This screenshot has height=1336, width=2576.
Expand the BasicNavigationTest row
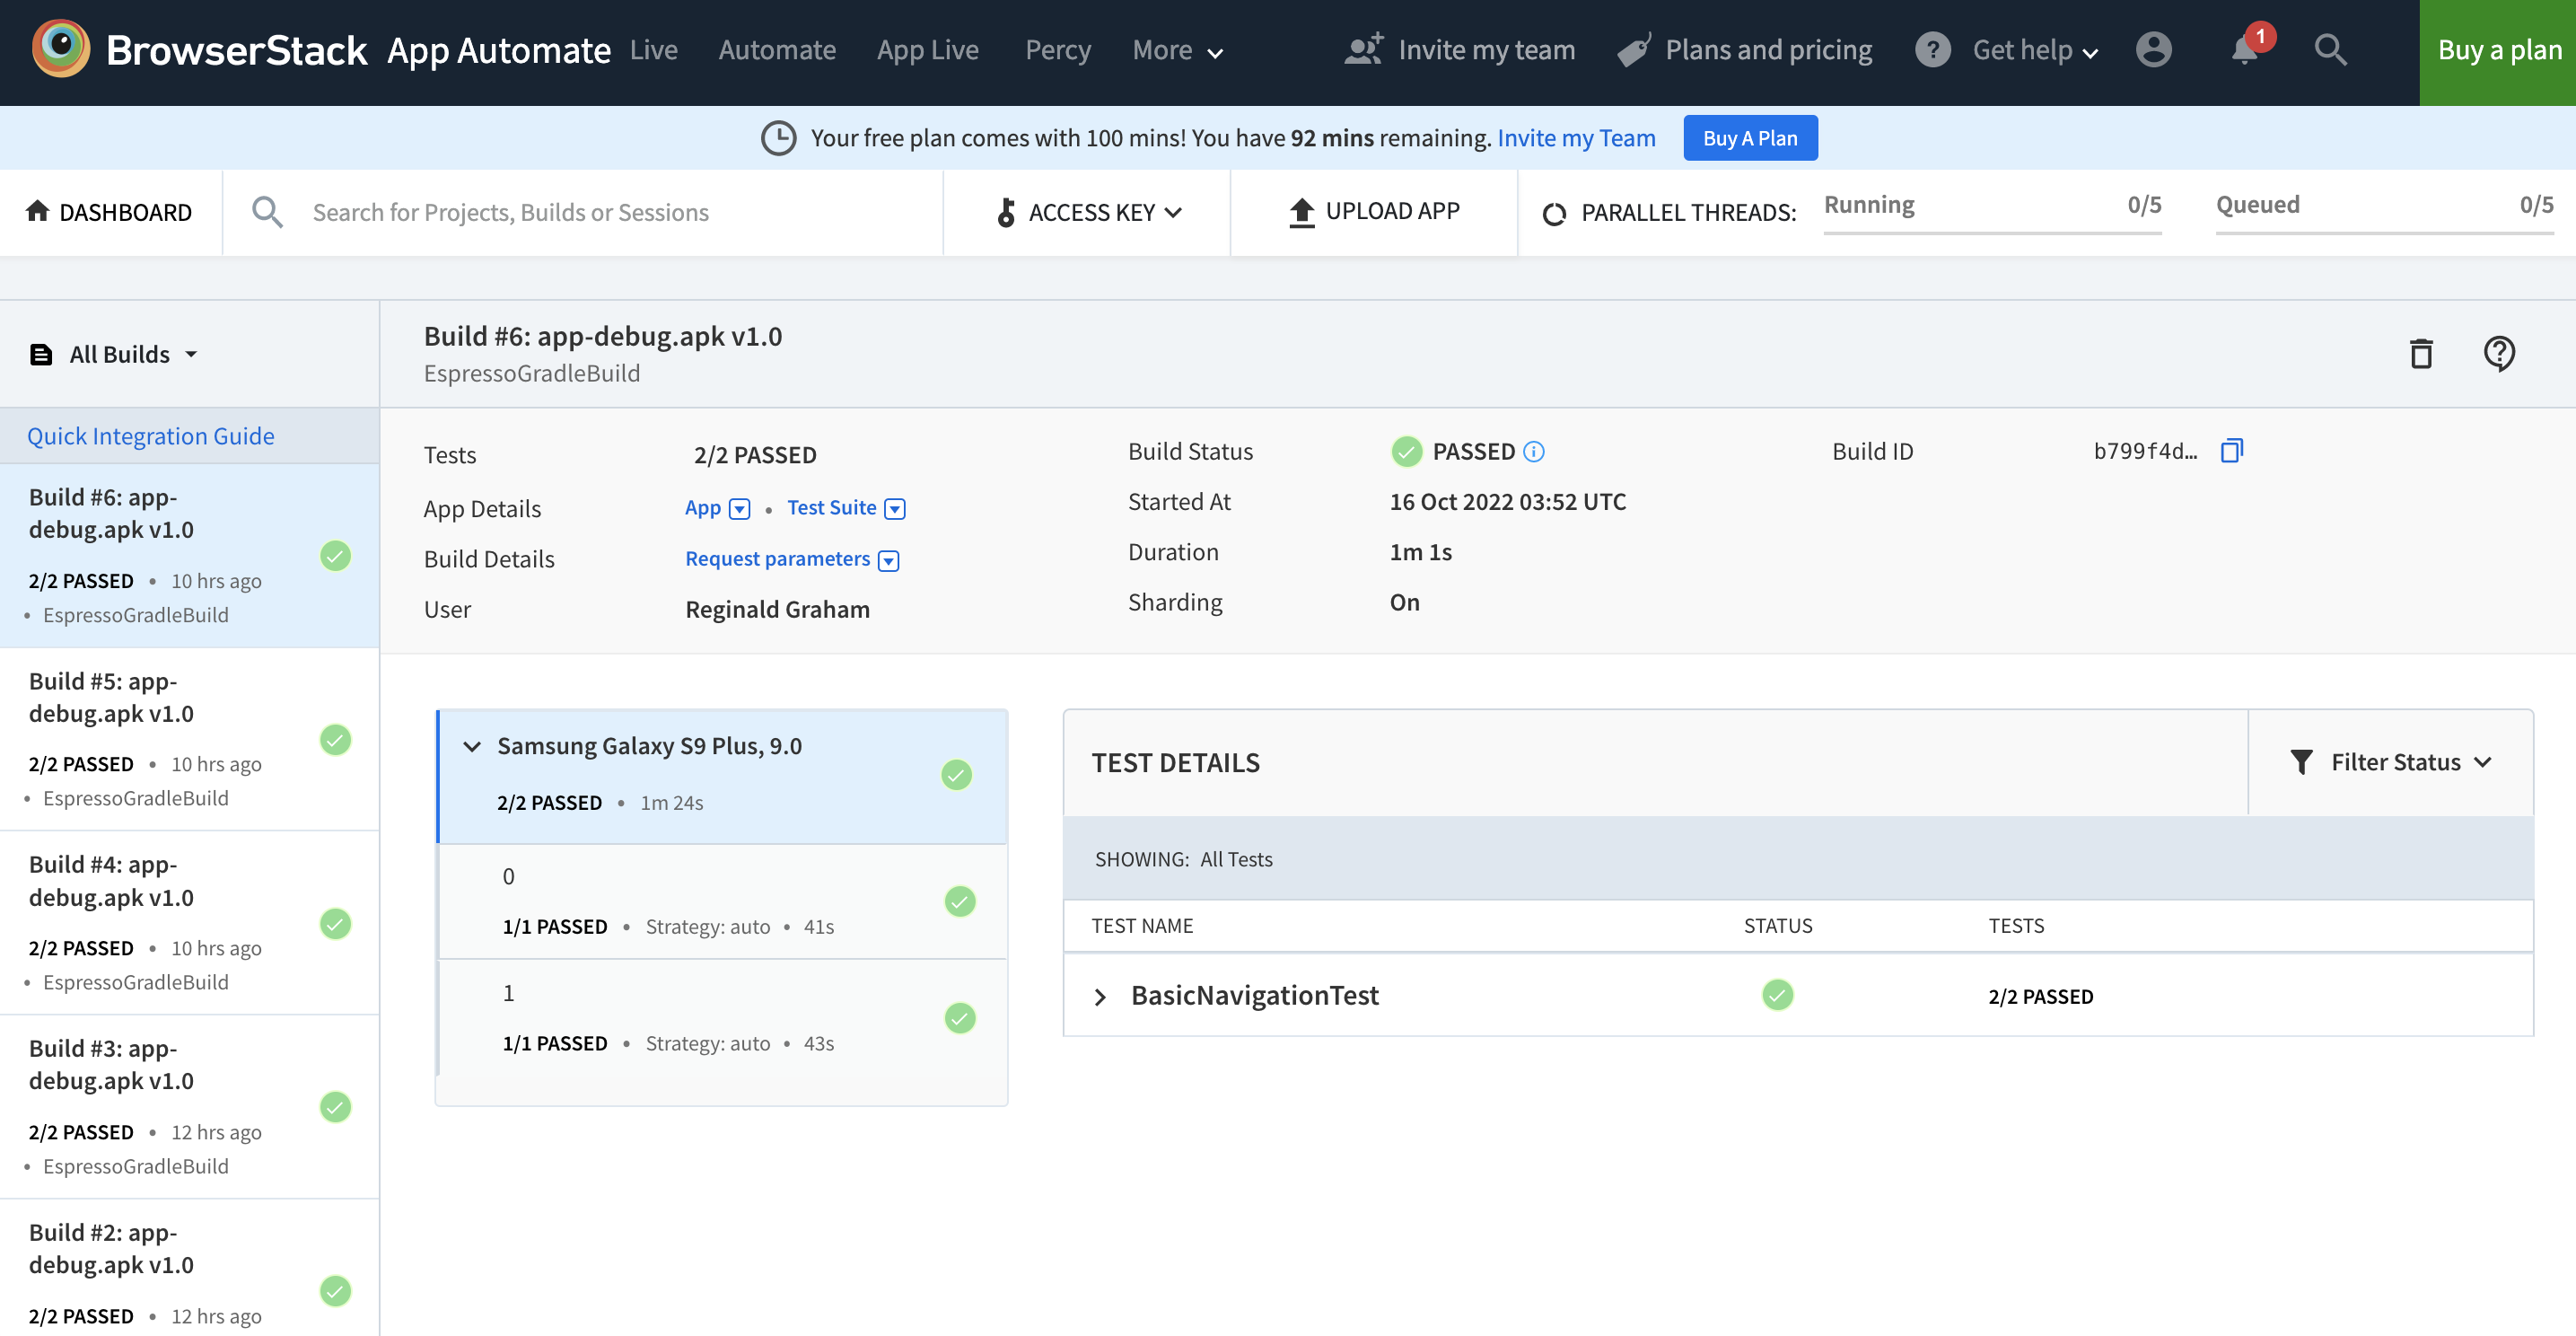click(x=1100, y=997)
